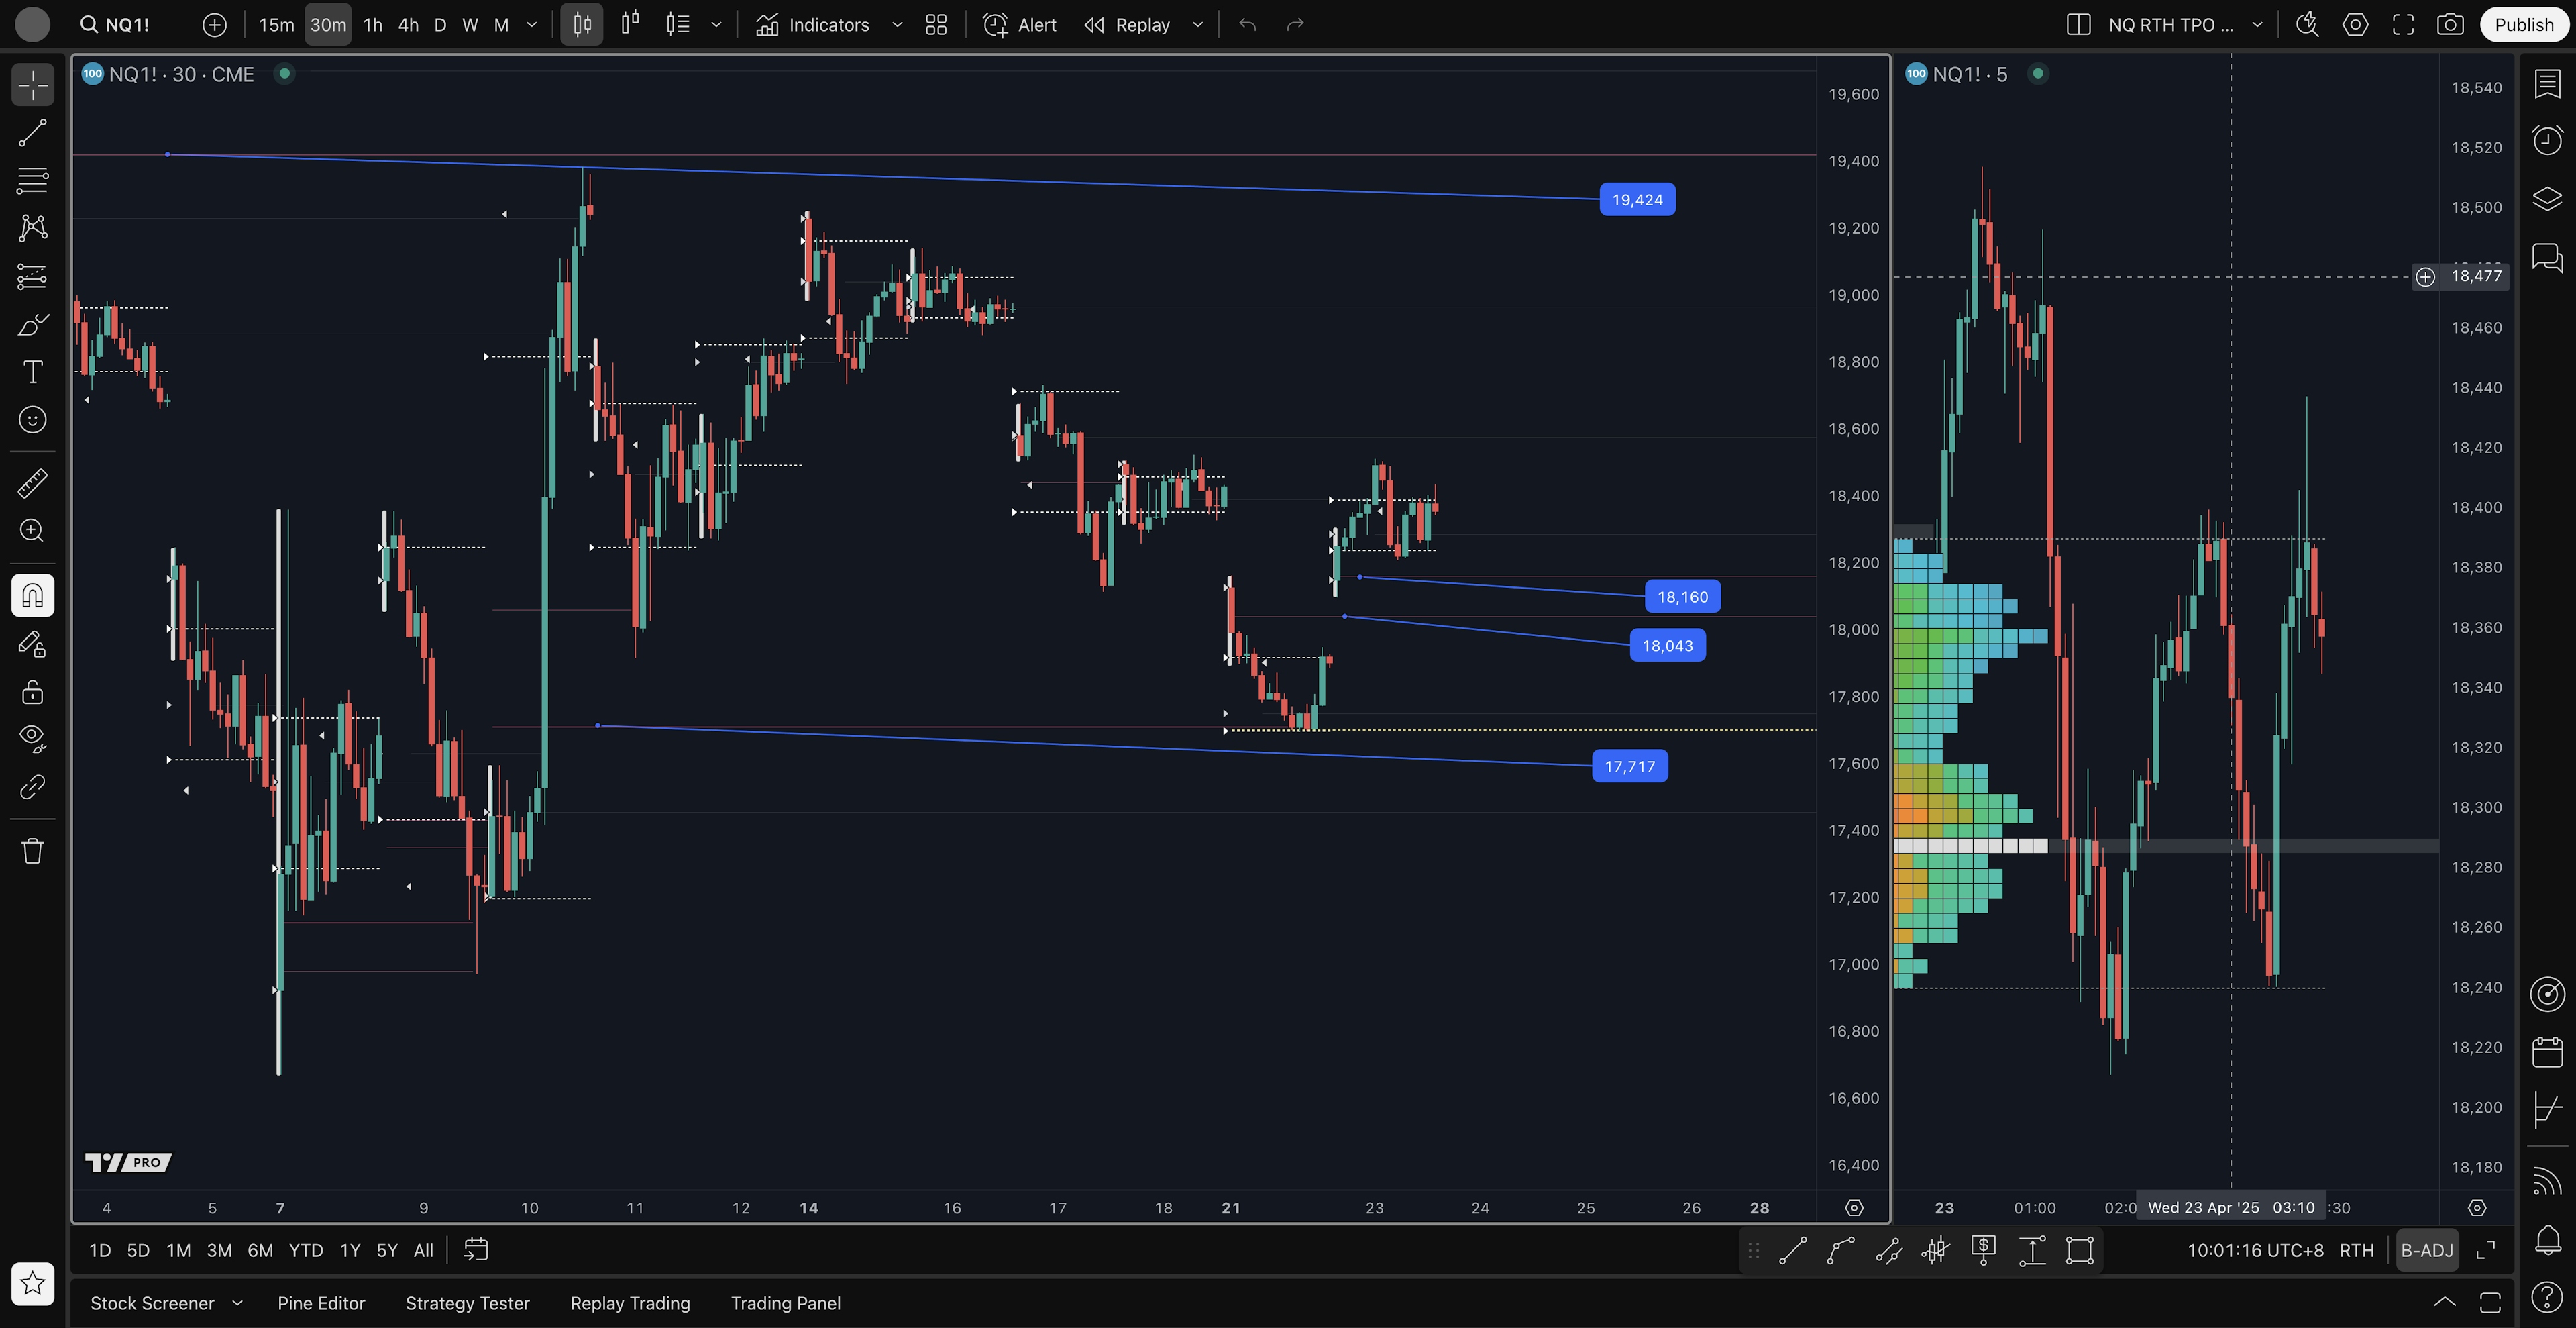Click the trash remove drawings icon
Image resolution: width=2576 pixels, height=1328 pixels.
click(32, 851)
